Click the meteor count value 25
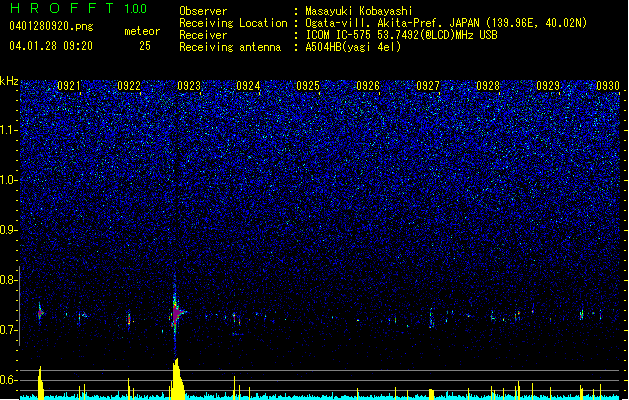 point(145,46)
